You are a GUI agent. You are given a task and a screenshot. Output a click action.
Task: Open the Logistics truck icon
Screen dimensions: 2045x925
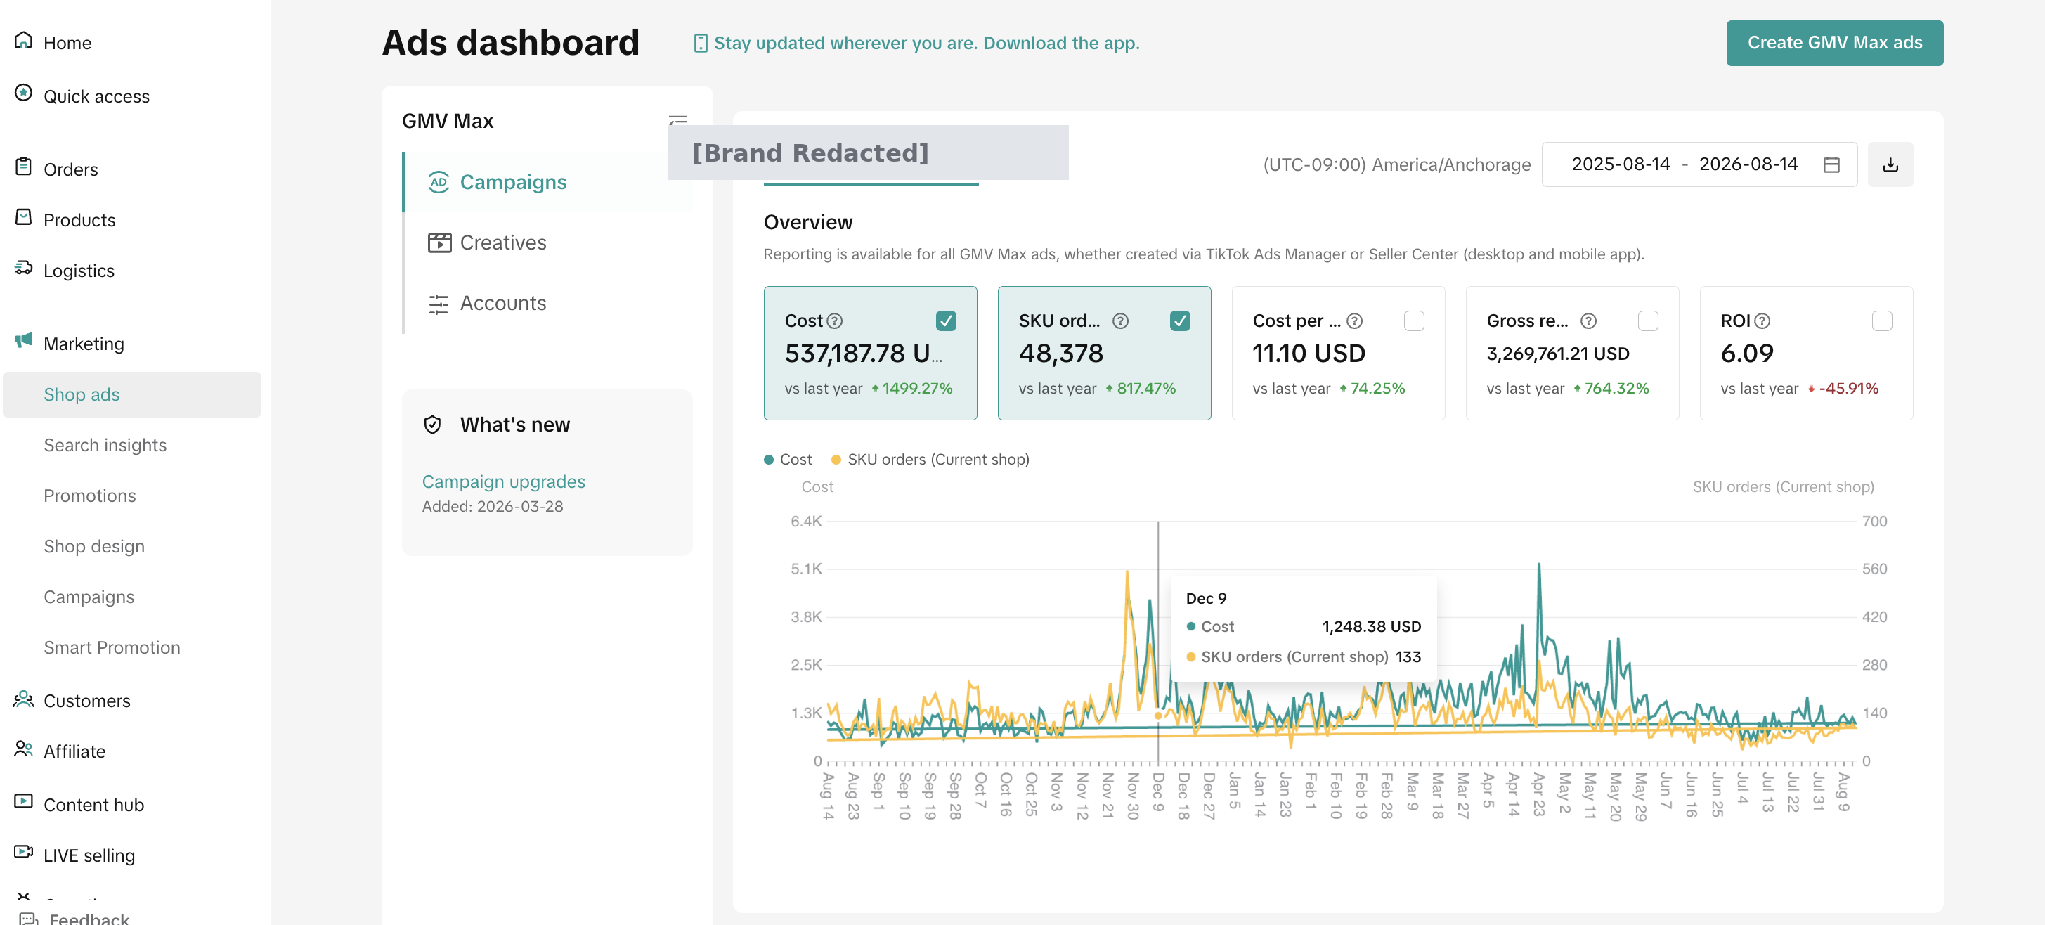[24, 268]
